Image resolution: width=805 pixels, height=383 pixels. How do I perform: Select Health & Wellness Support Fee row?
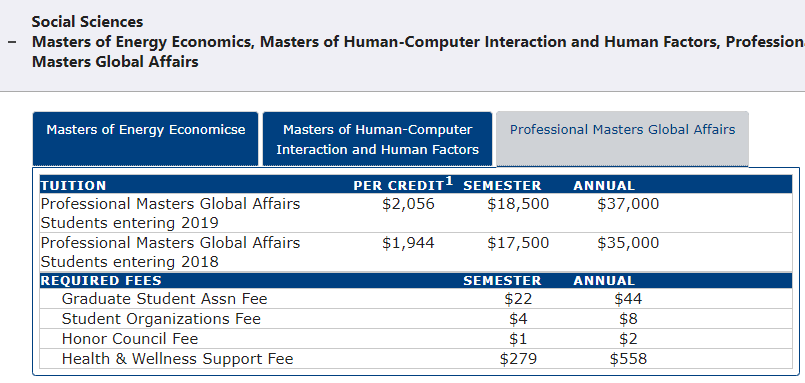pos(416,358)
